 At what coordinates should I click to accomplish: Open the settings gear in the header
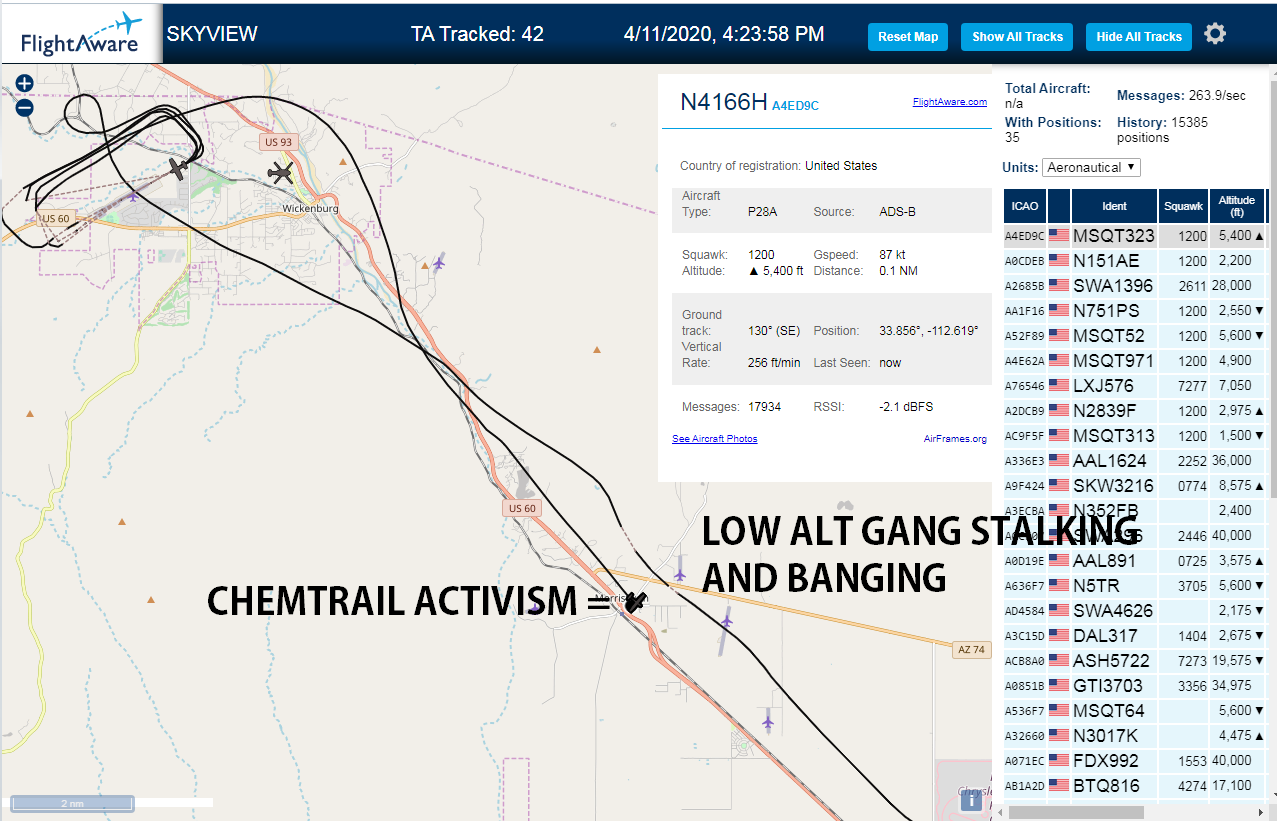click(x=1215, y=34)
